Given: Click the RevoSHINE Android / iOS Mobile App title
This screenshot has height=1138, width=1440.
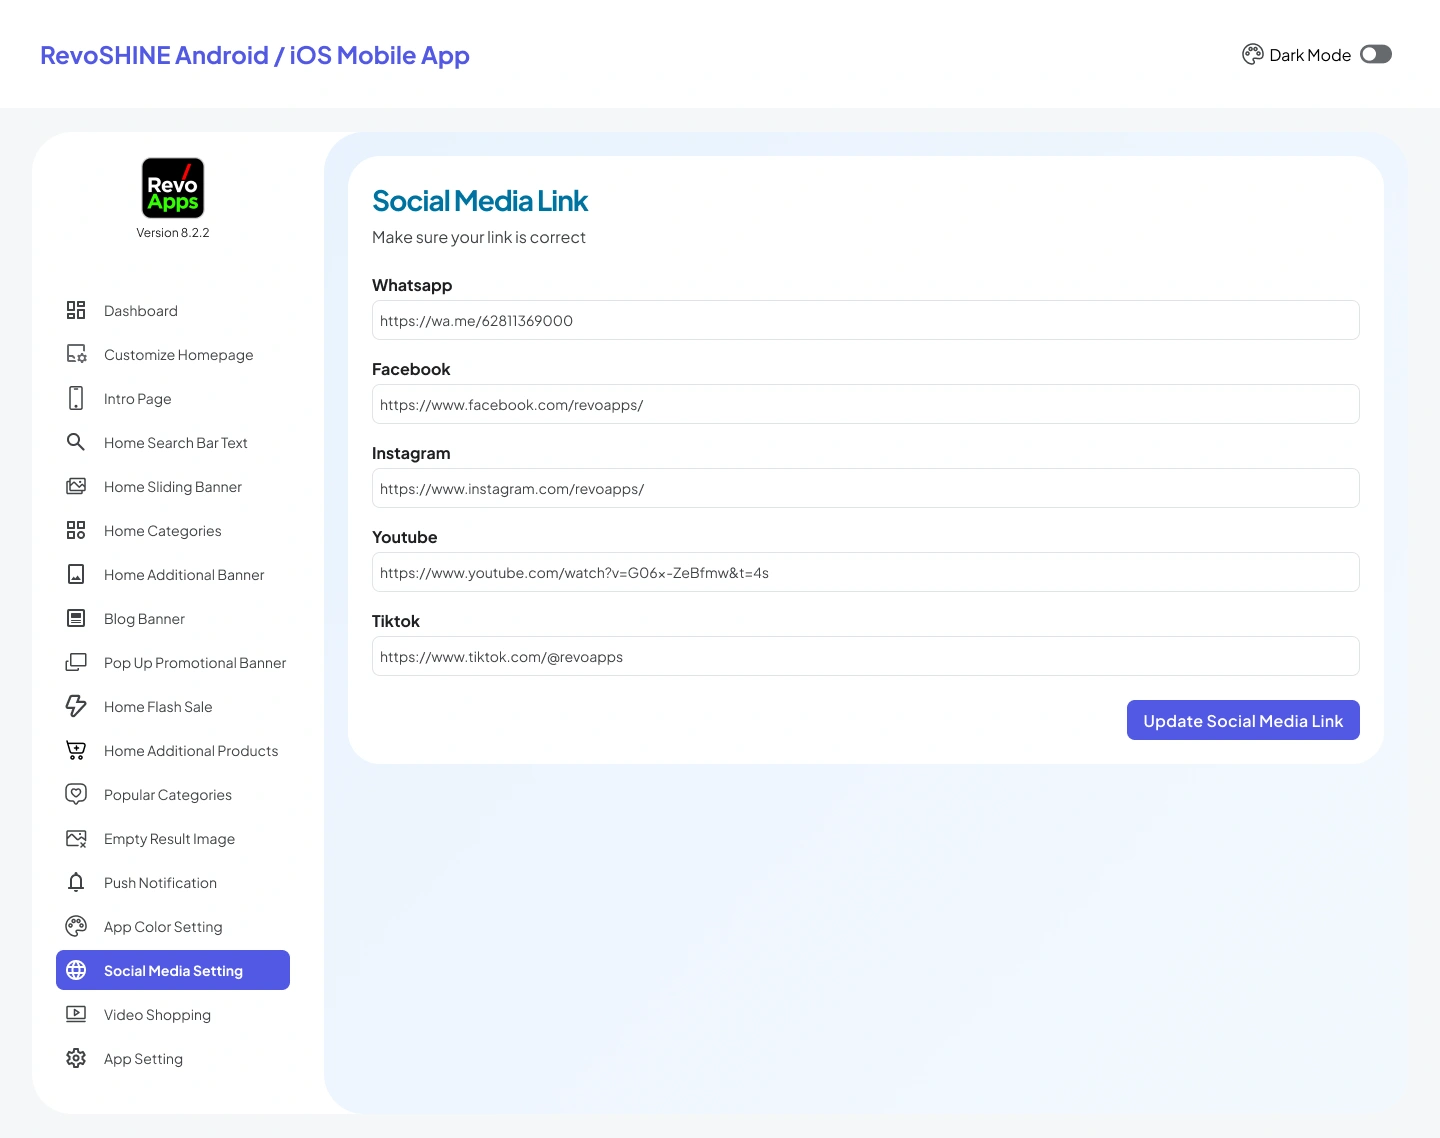Looking at the screenshot, I should 255,55.
